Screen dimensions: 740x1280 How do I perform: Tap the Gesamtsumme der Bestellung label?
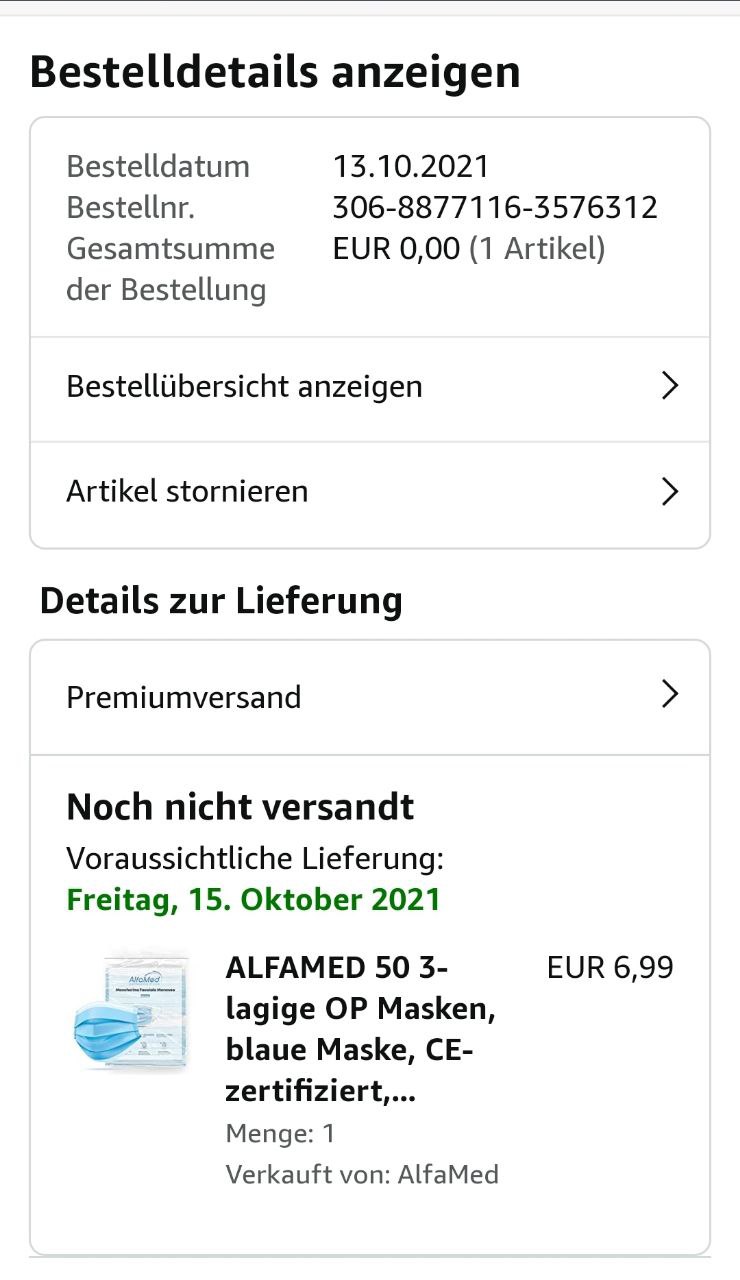pyautogui.click(x=170, y=269)
